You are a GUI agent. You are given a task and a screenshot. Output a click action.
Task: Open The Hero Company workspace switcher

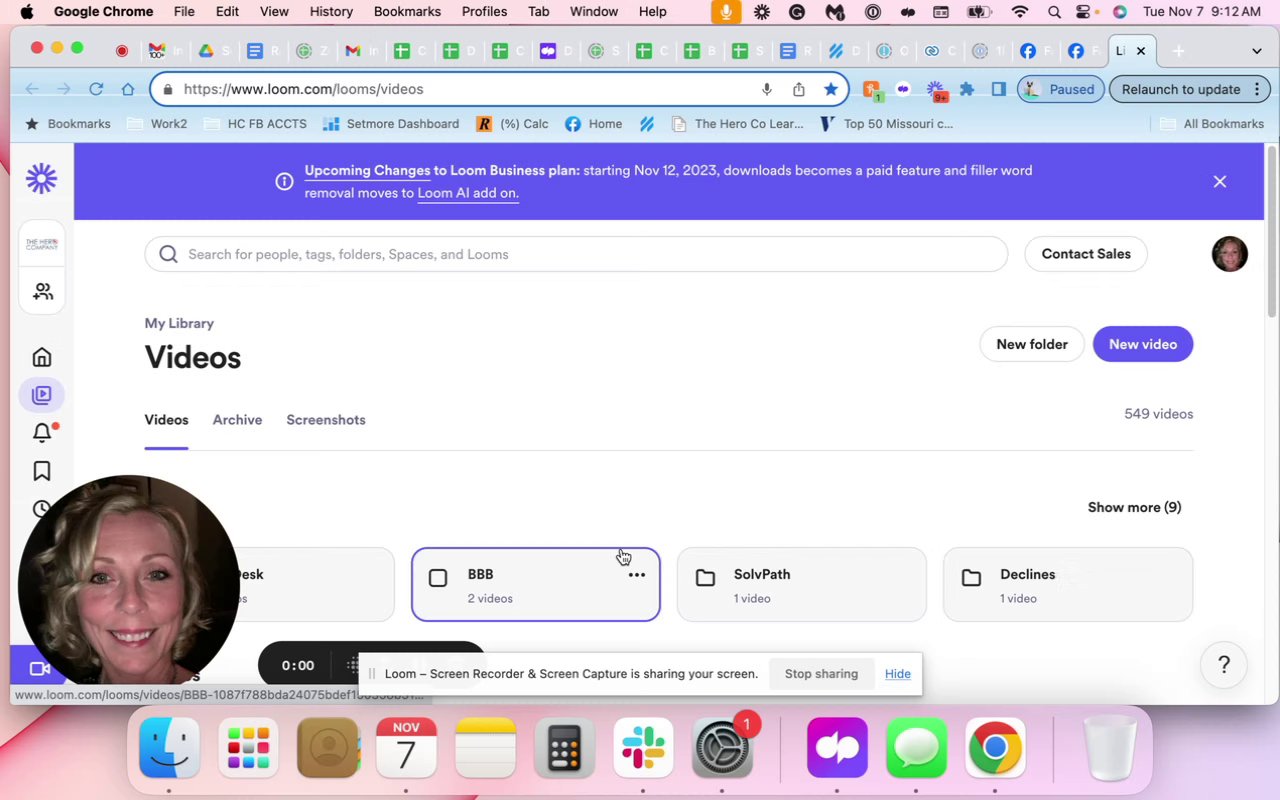(42, 244)
